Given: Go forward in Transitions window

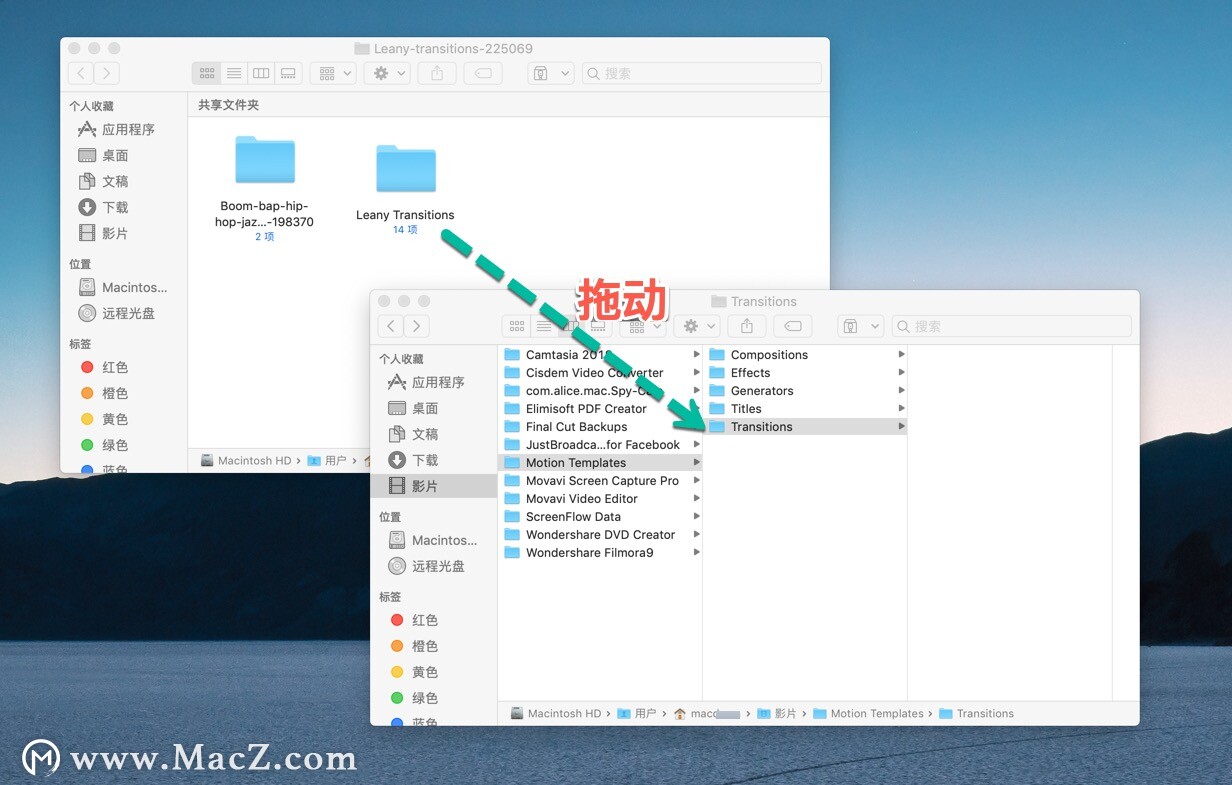Looking at the screenshot, I should [x=417, y=326].
